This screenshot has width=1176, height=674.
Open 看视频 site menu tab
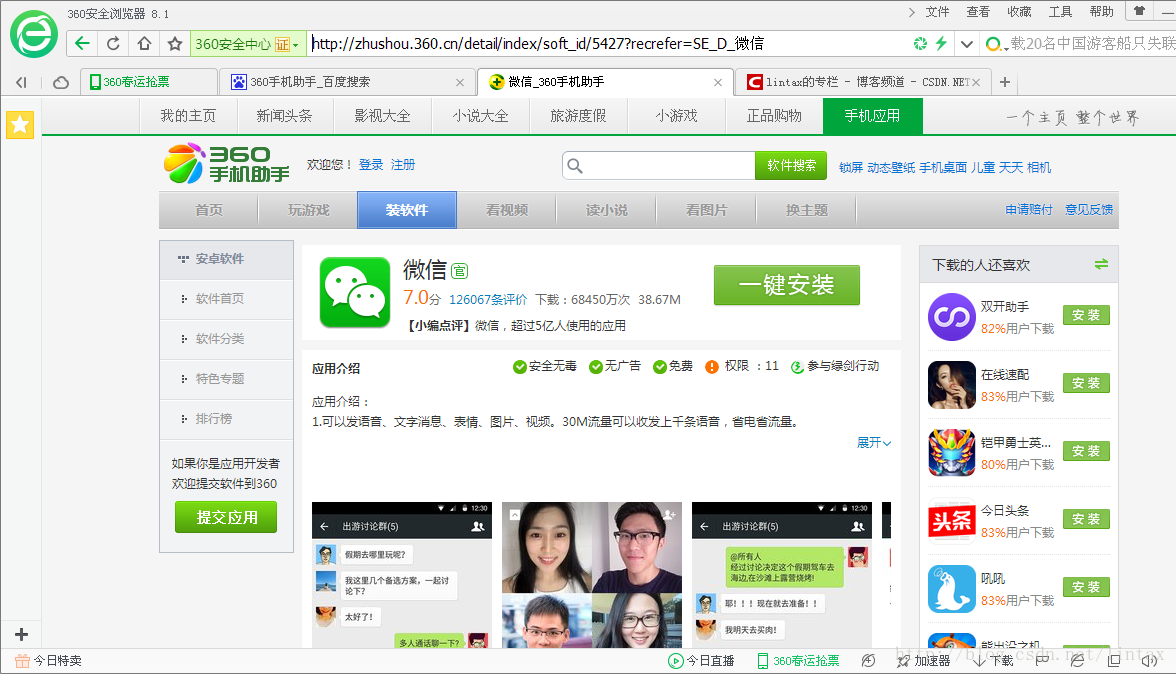click(507, 210)
